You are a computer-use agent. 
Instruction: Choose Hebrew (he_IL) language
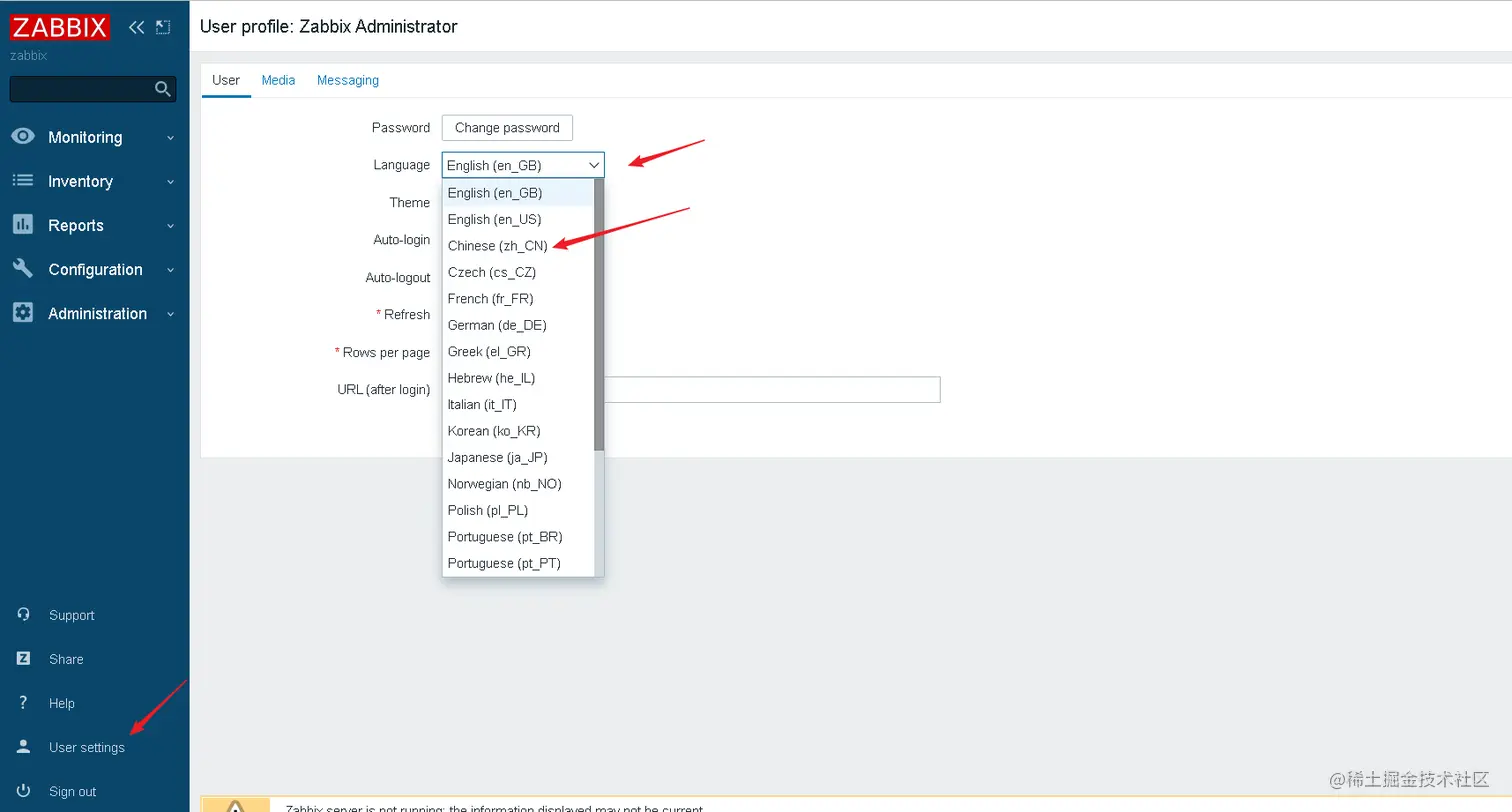coord(519,378)
